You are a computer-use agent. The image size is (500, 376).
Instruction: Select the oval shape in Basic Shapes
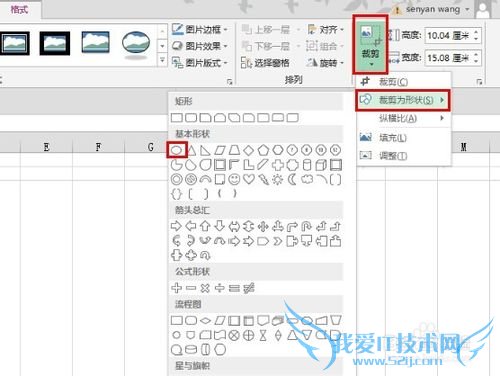[x=177, y=150]
